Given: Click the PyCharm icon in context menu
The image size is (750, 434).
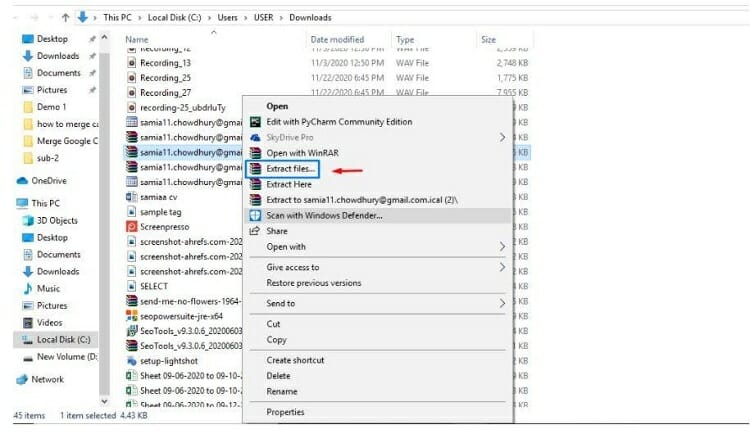Looking at the screenshot, I should 255,122.
